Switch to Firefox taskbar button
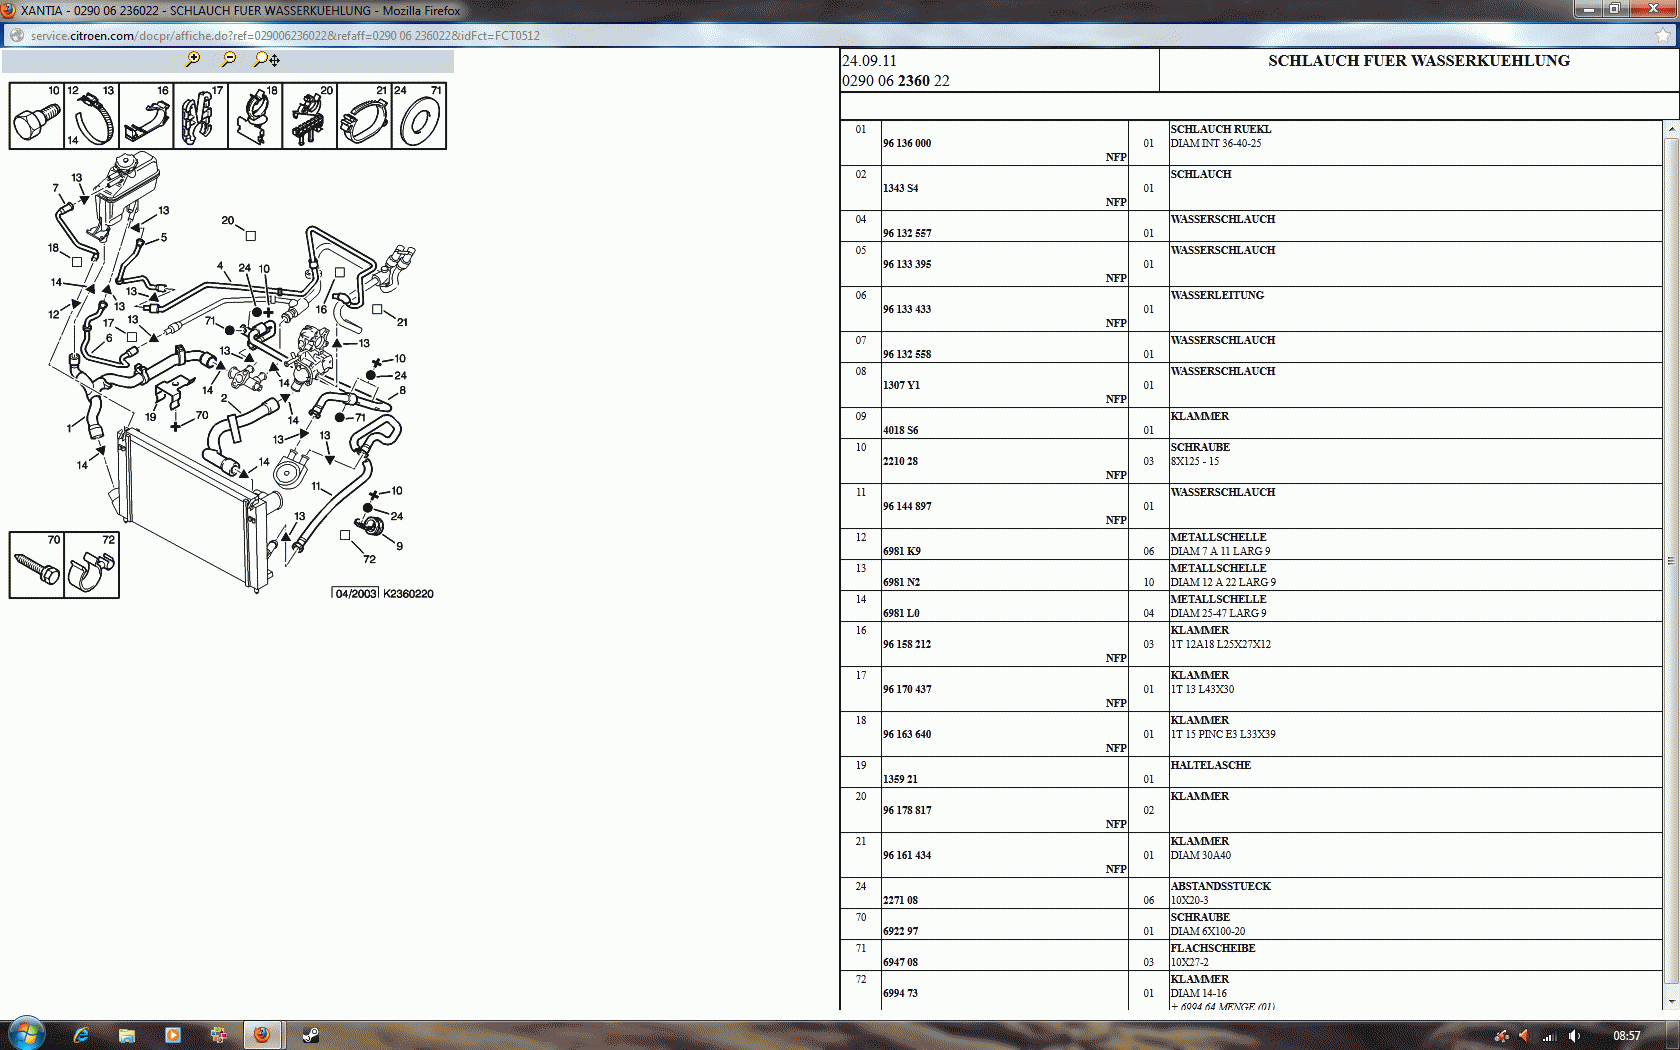 click(x=262, y=1035)
